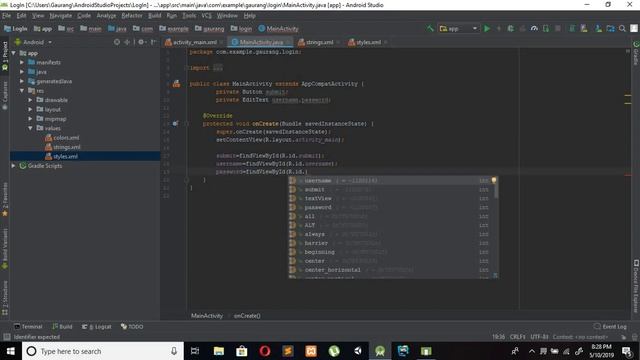Click autocomplete popup scrollbar
640x360 pixels.
point(496,191)
